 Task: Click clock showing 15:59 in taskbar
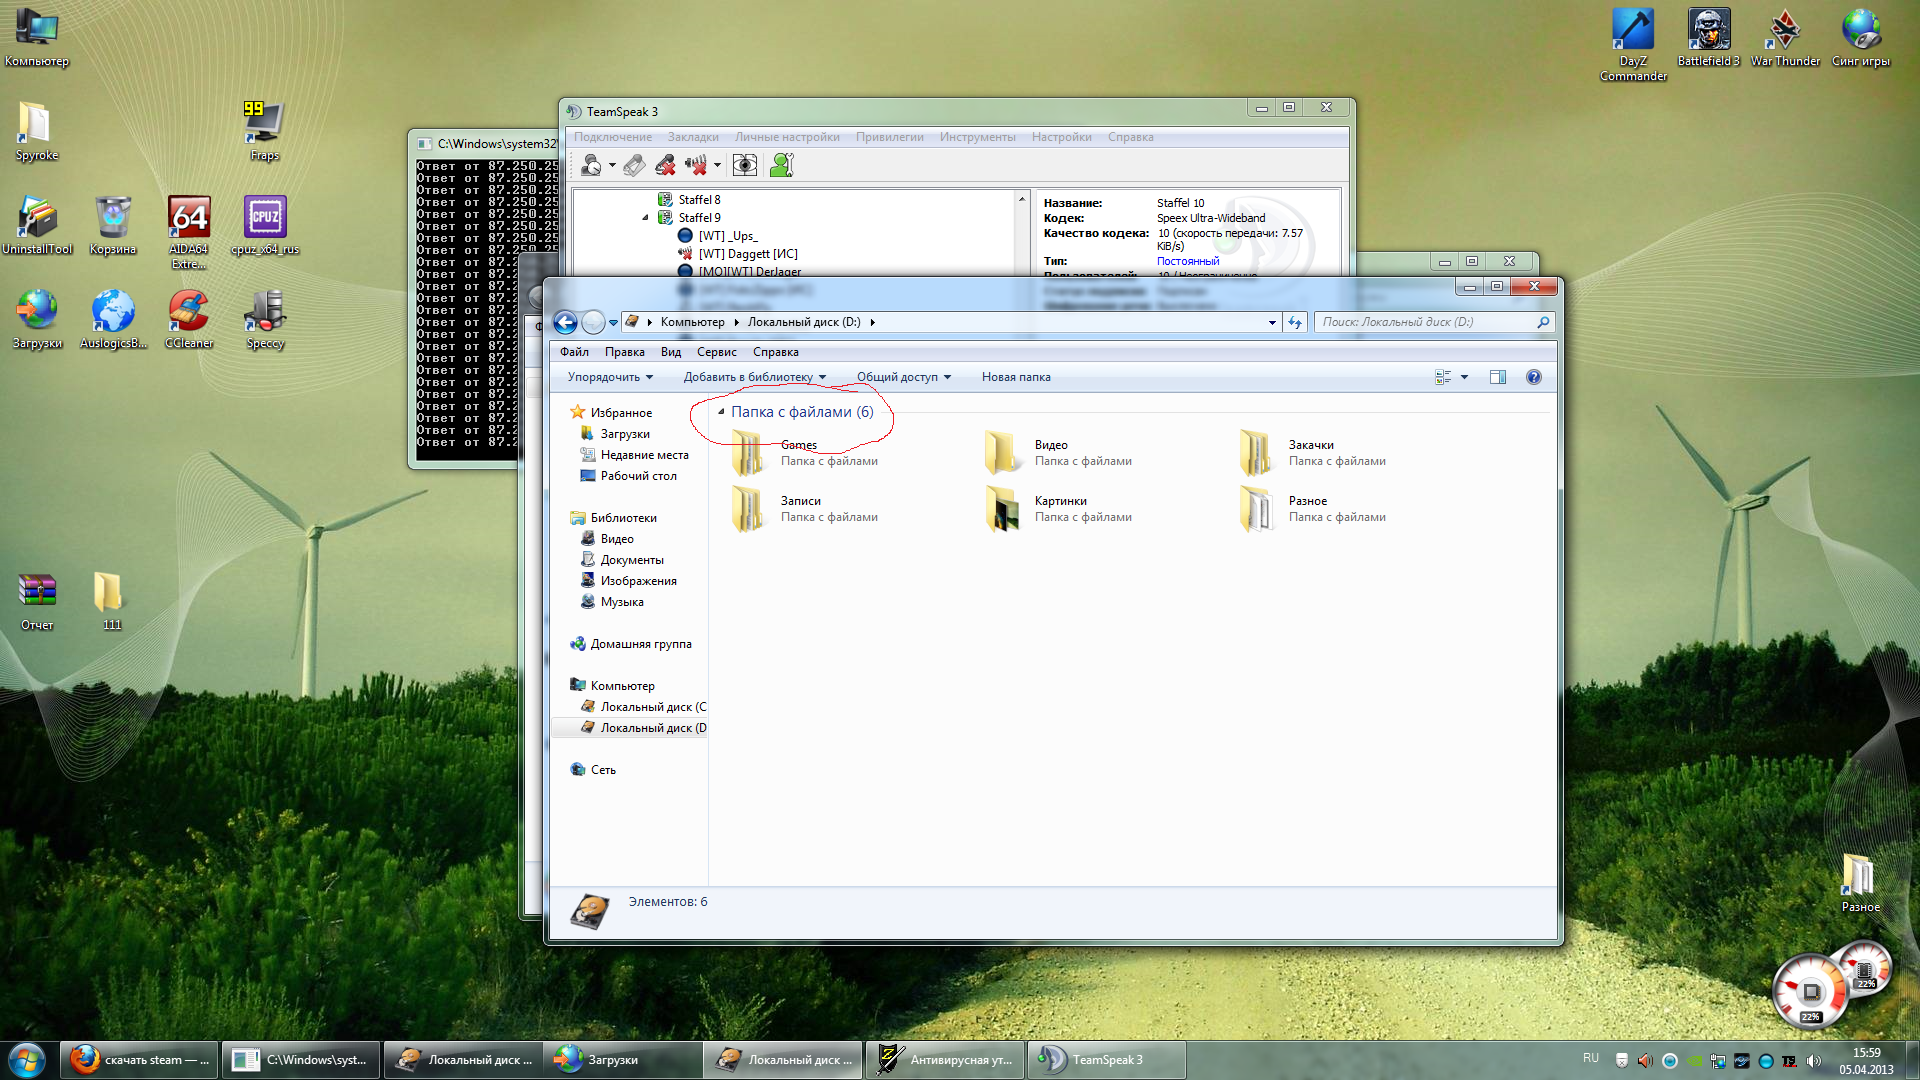pyautogui.click(x=1866, y=1061)
